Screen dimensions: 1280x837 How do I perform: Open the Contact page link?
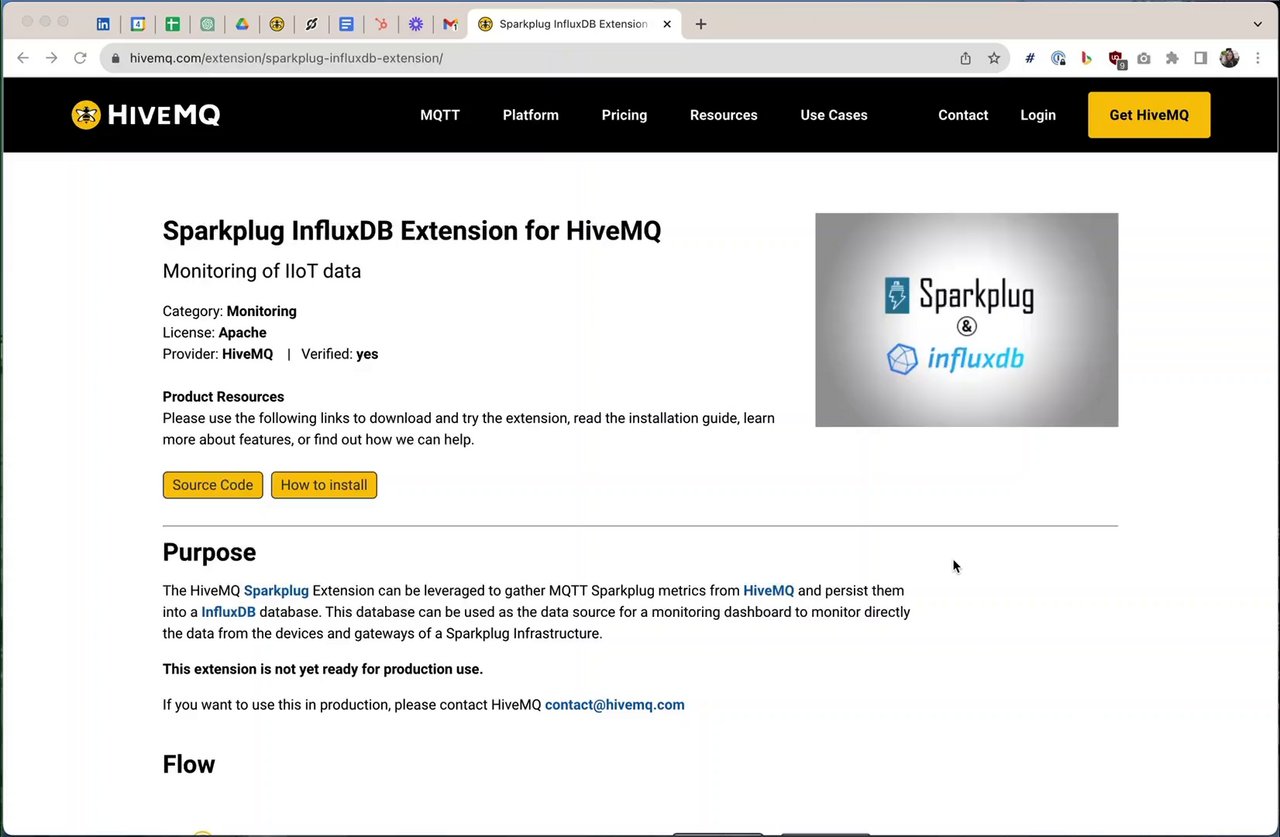(963, 115)
